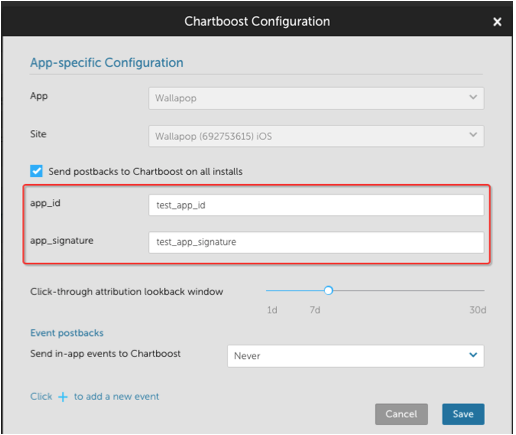Click the plus icon to add event

(63, 397)
